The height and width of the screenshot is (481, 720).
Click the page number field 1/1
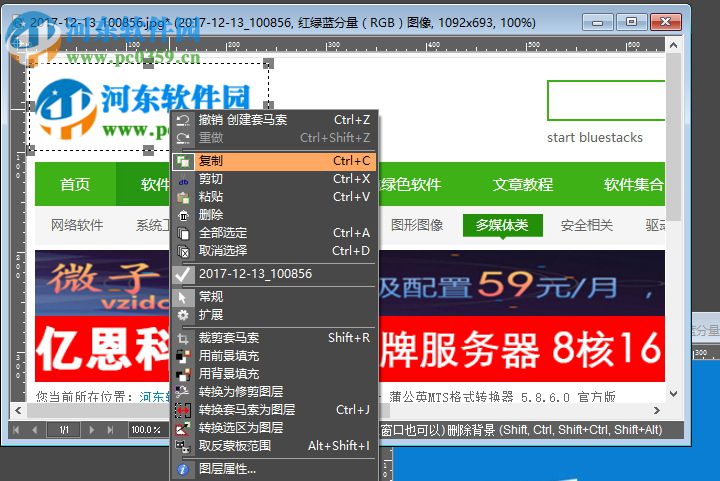64,430
